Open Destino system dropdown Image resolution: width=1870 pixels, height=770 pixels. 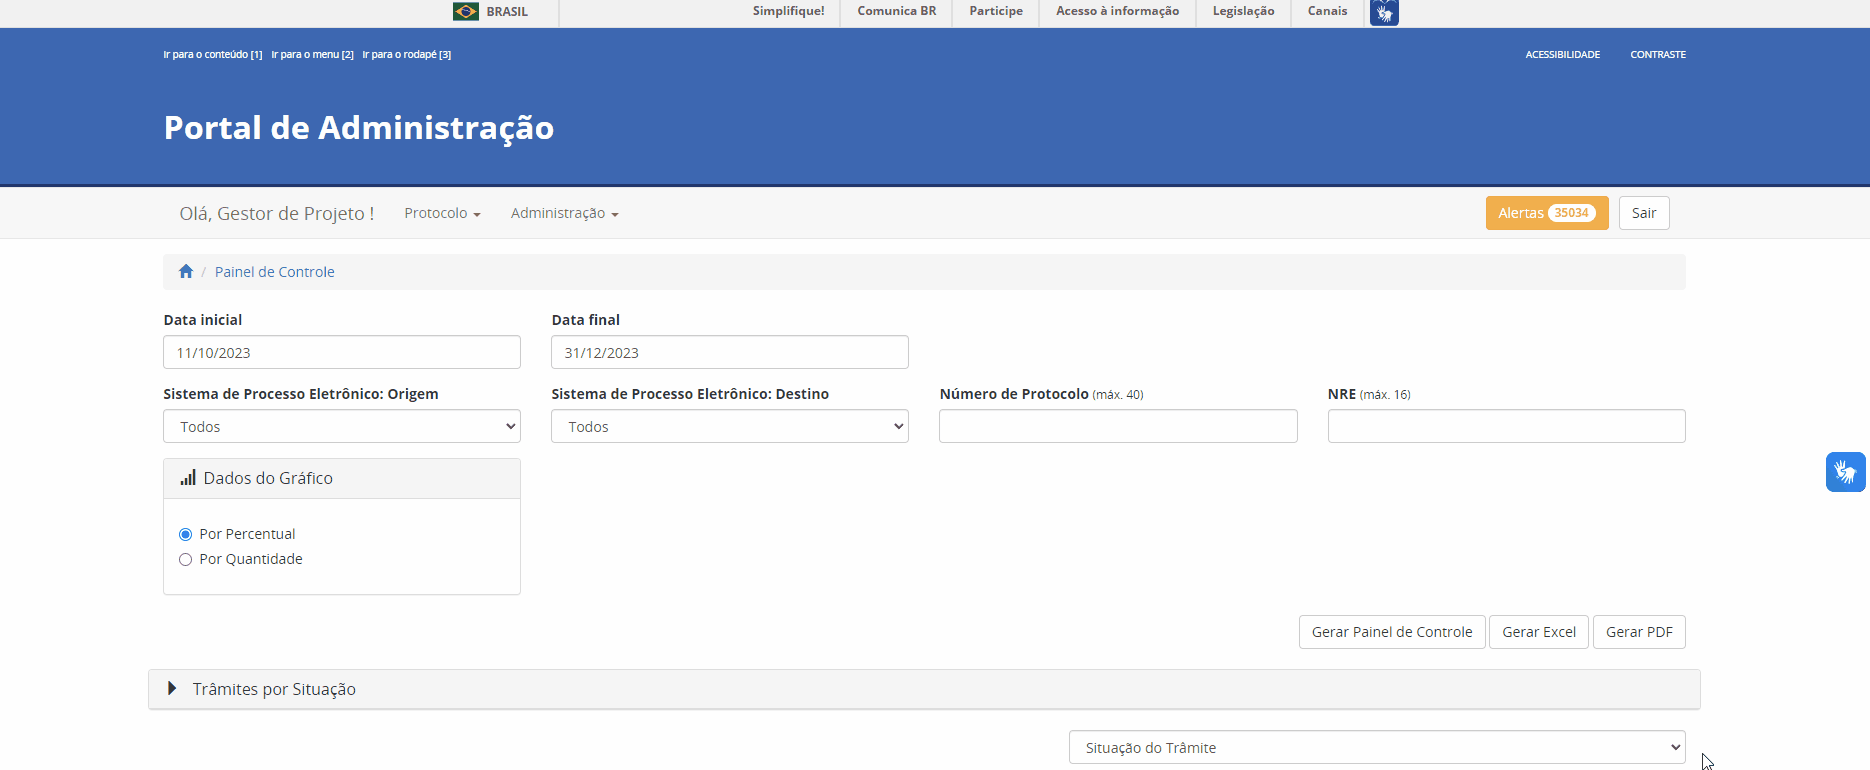pyautogui.click(x=730, y=426)
